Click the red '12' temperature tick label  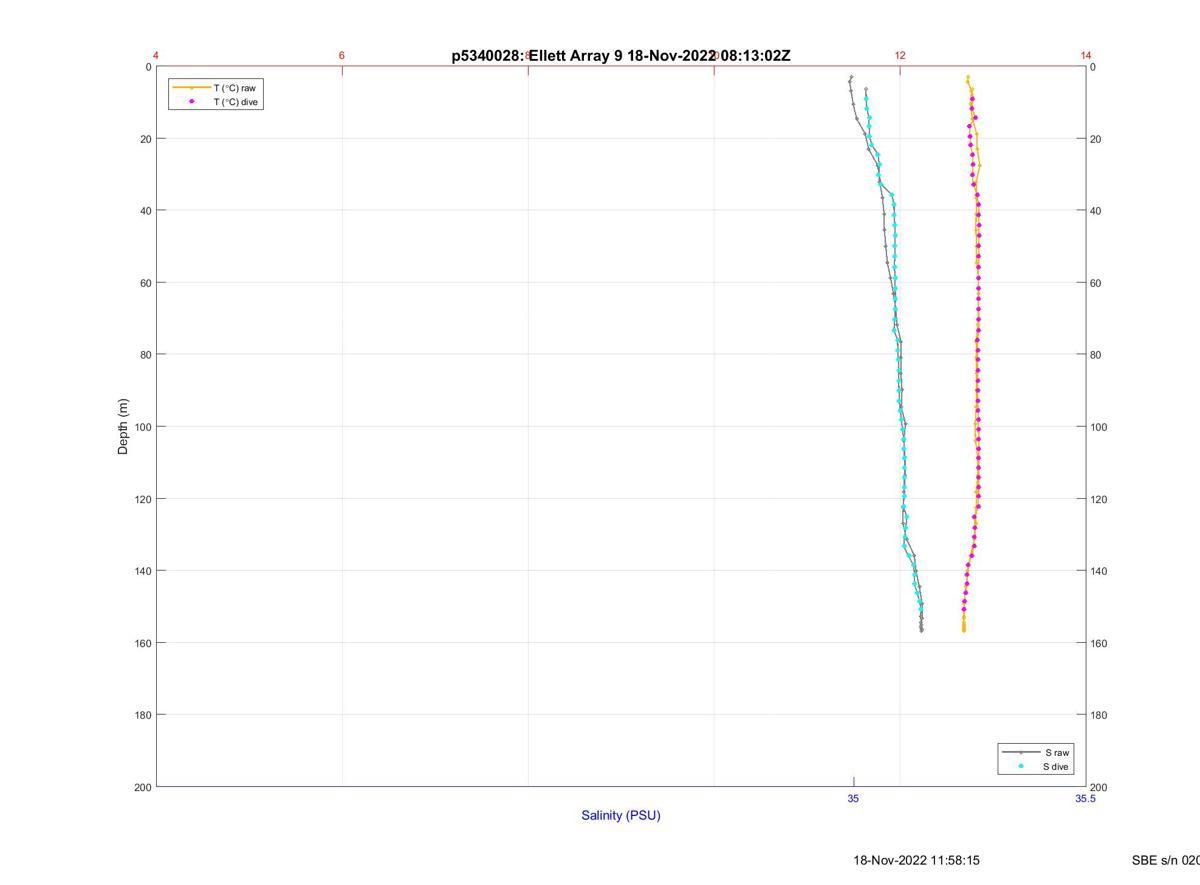[x=900, y=56]
